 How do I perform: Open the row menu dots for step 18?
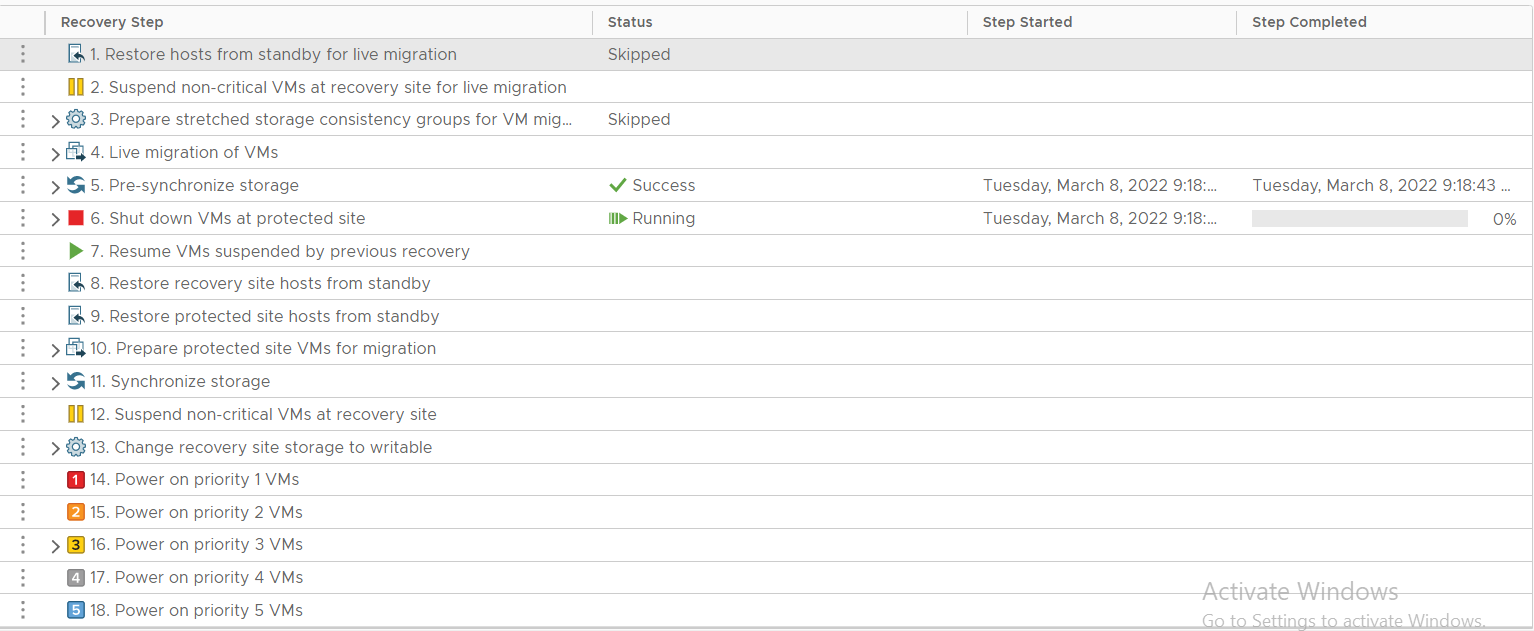[x=23, y=610]
